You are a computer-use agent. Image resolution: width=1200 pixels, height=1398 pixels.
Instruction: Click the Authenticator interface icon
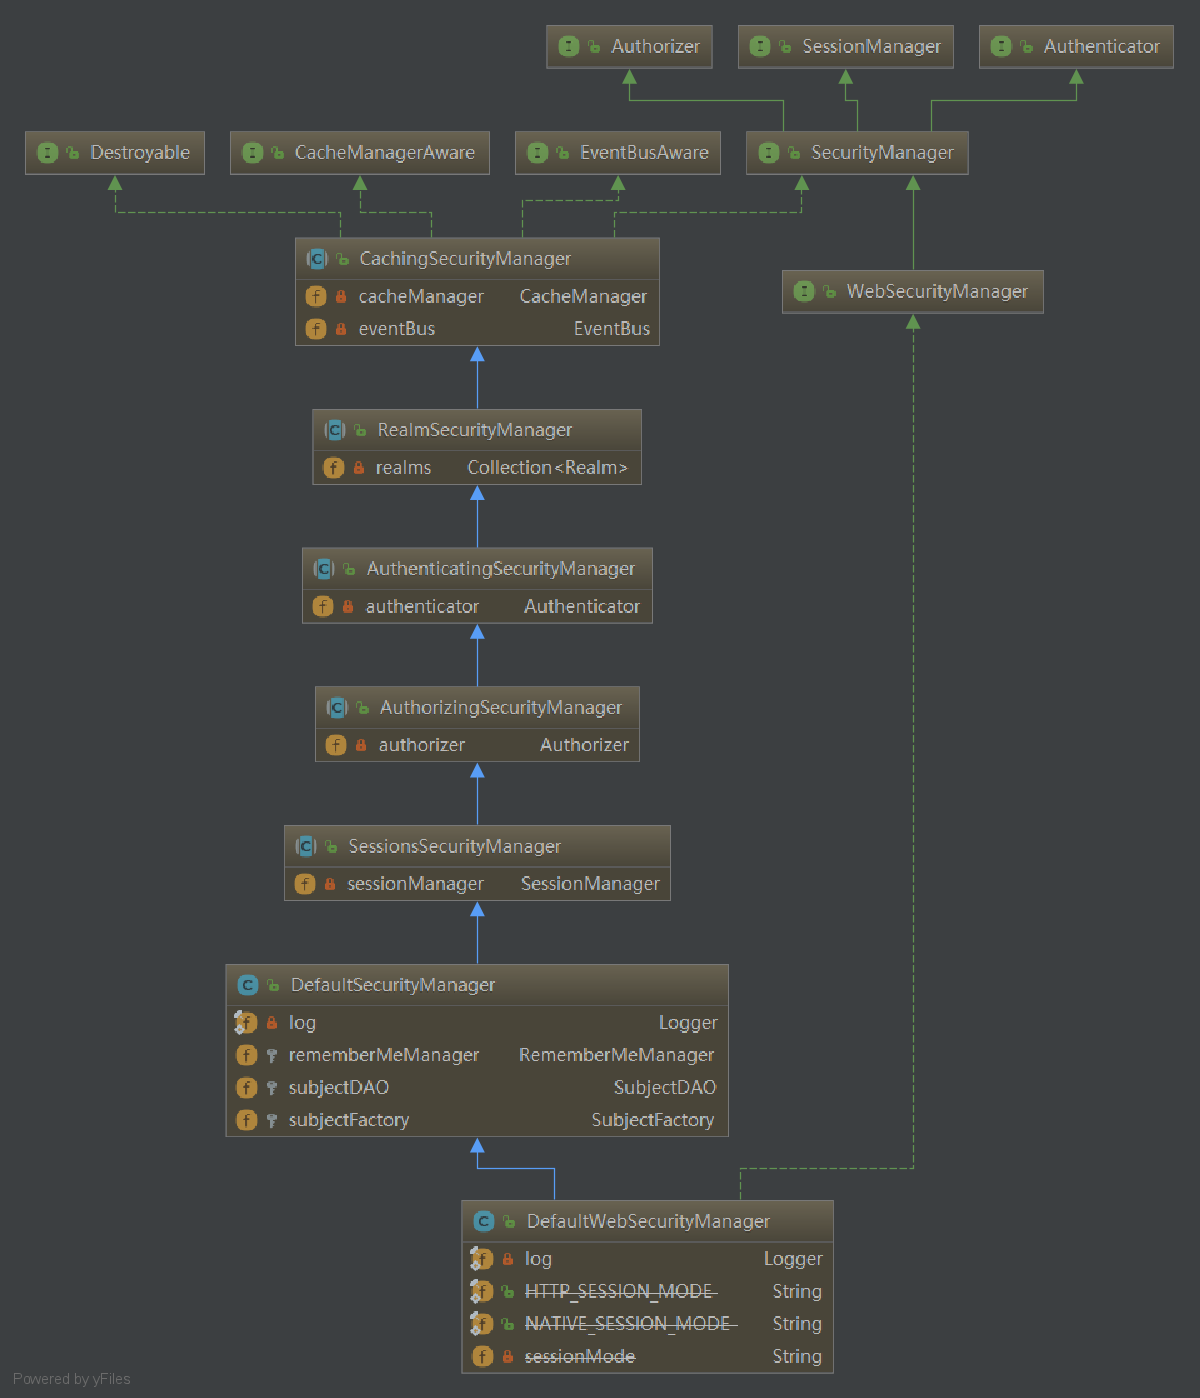coord(1001,46)
